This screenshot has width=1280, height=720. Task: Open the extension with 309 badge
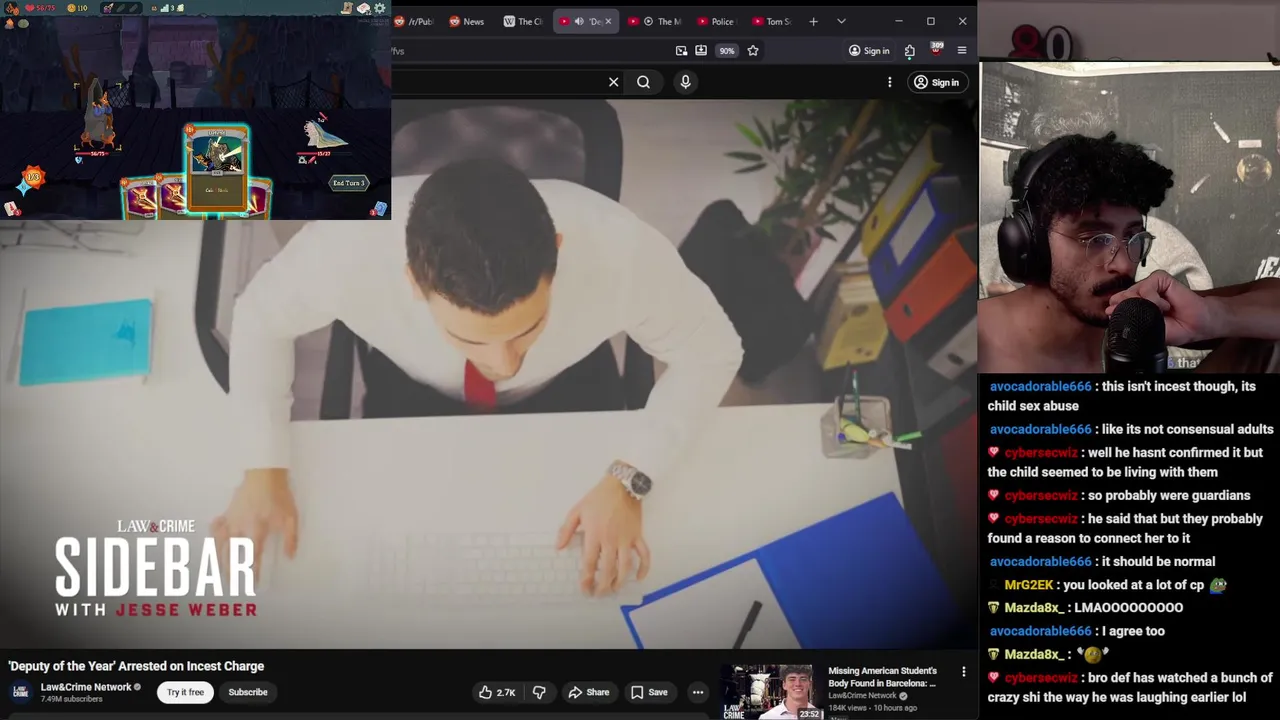pyautogui.click(x=936, y=50)
